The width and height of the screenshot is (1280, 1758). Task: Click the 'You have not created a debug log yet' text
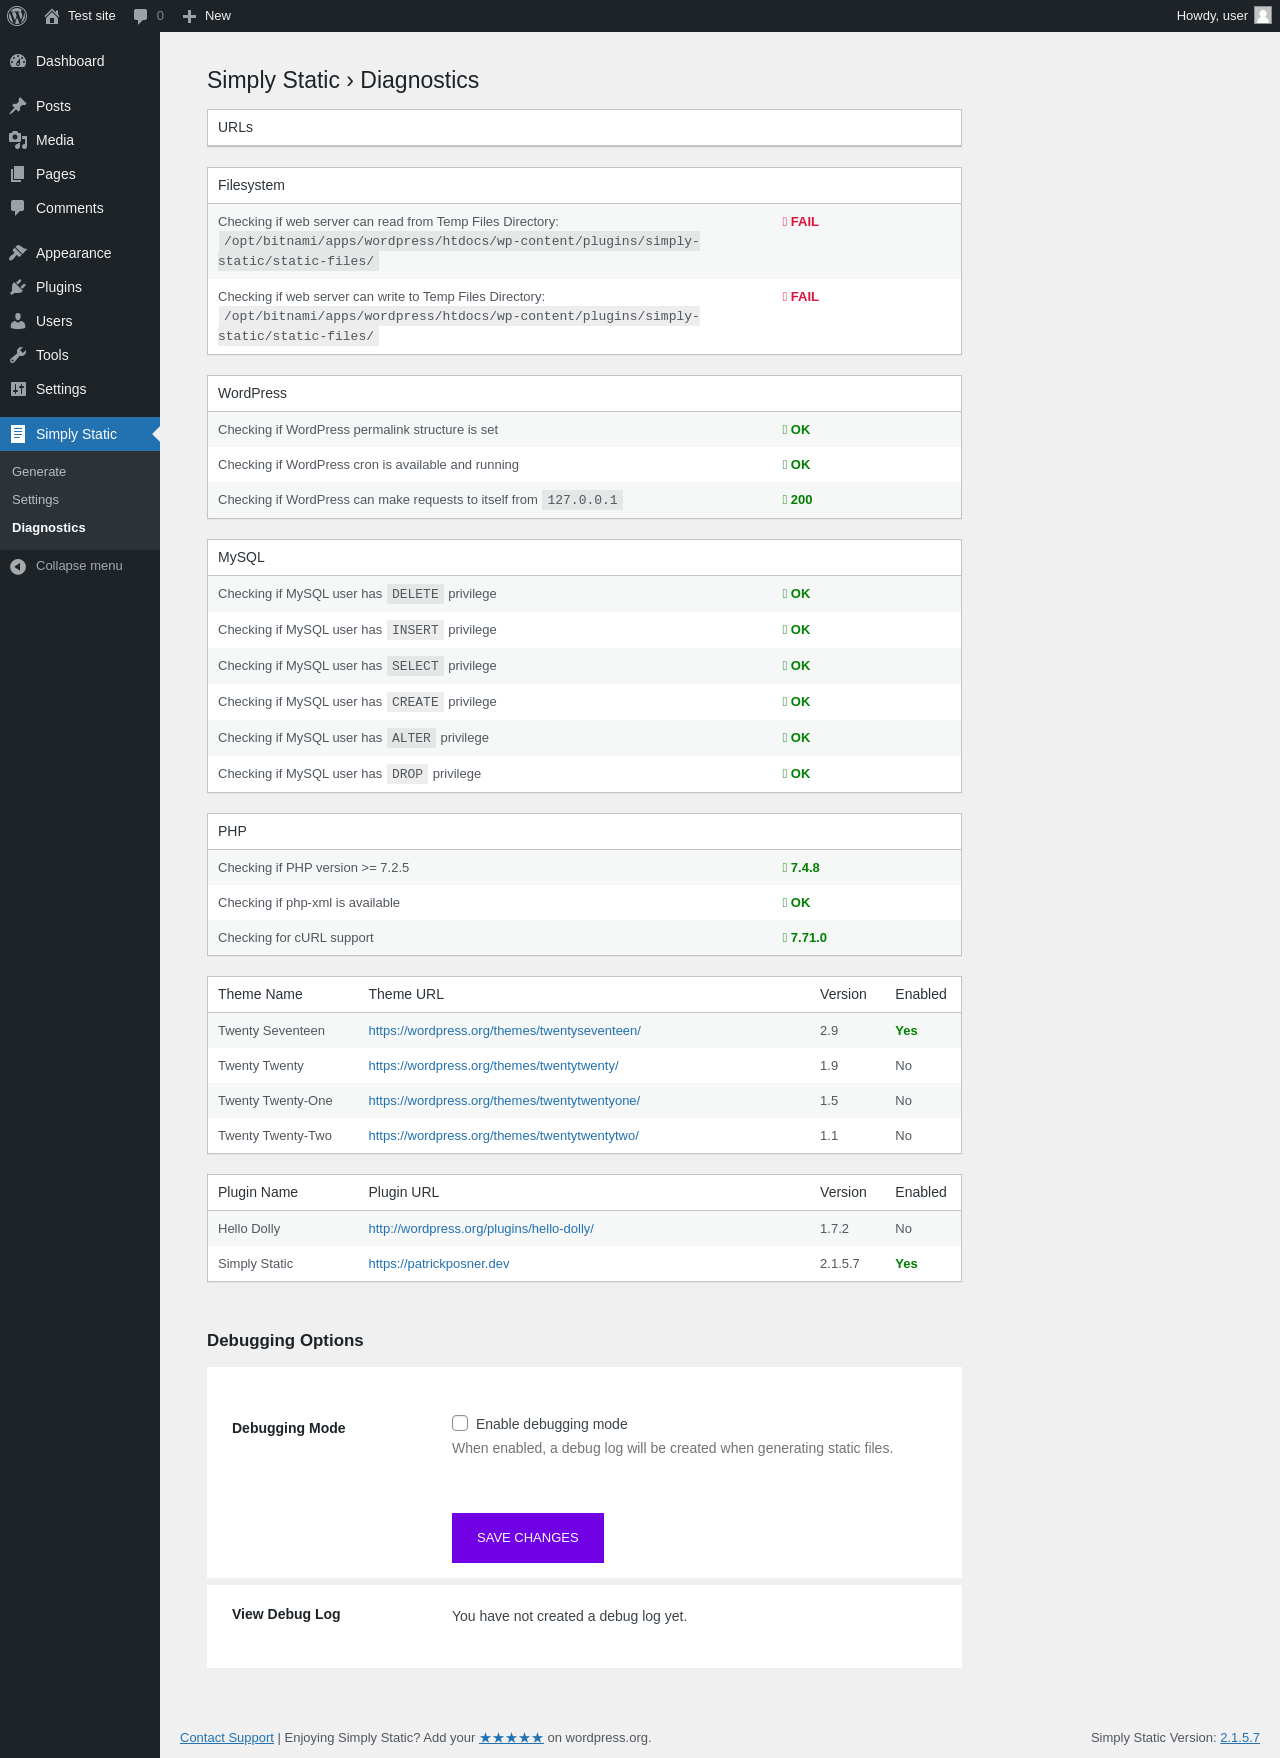(569, 1616)
